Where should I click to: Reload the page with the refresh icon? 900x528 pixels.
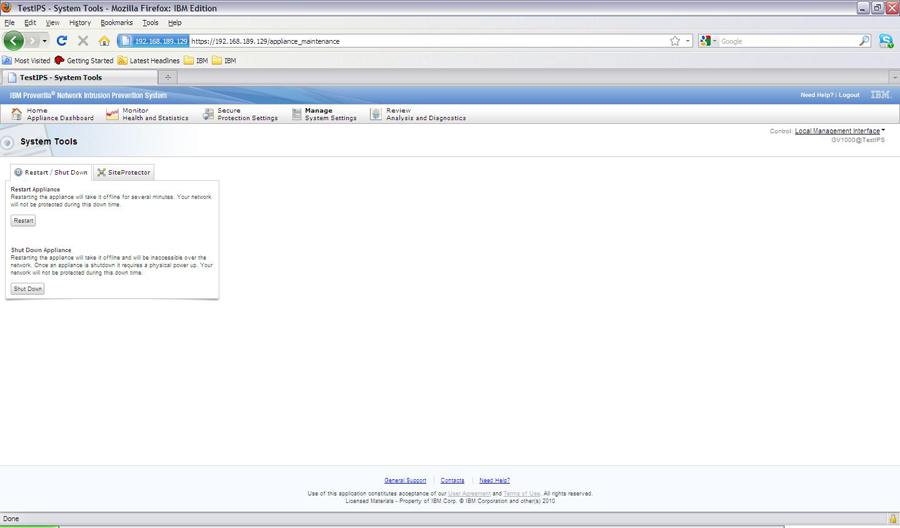coord(62,41)
